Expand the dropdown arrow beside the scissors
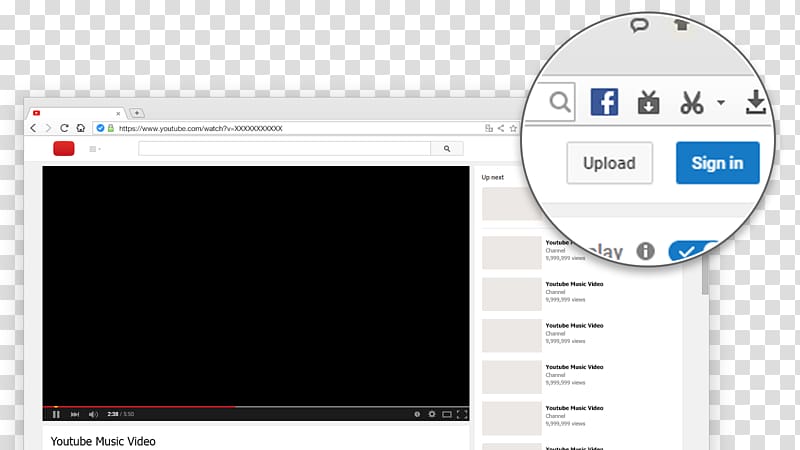This screenshot has height=450, width=800. click(720, 103)
